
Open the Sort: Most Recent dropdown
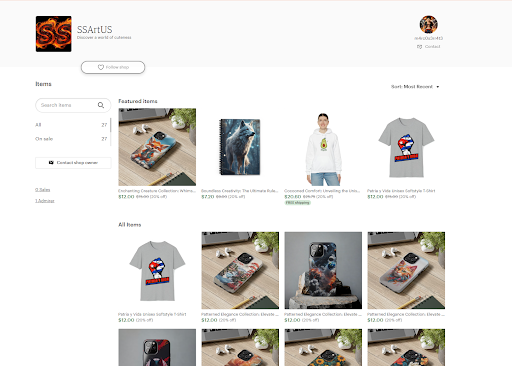click(x=415, y=87)
